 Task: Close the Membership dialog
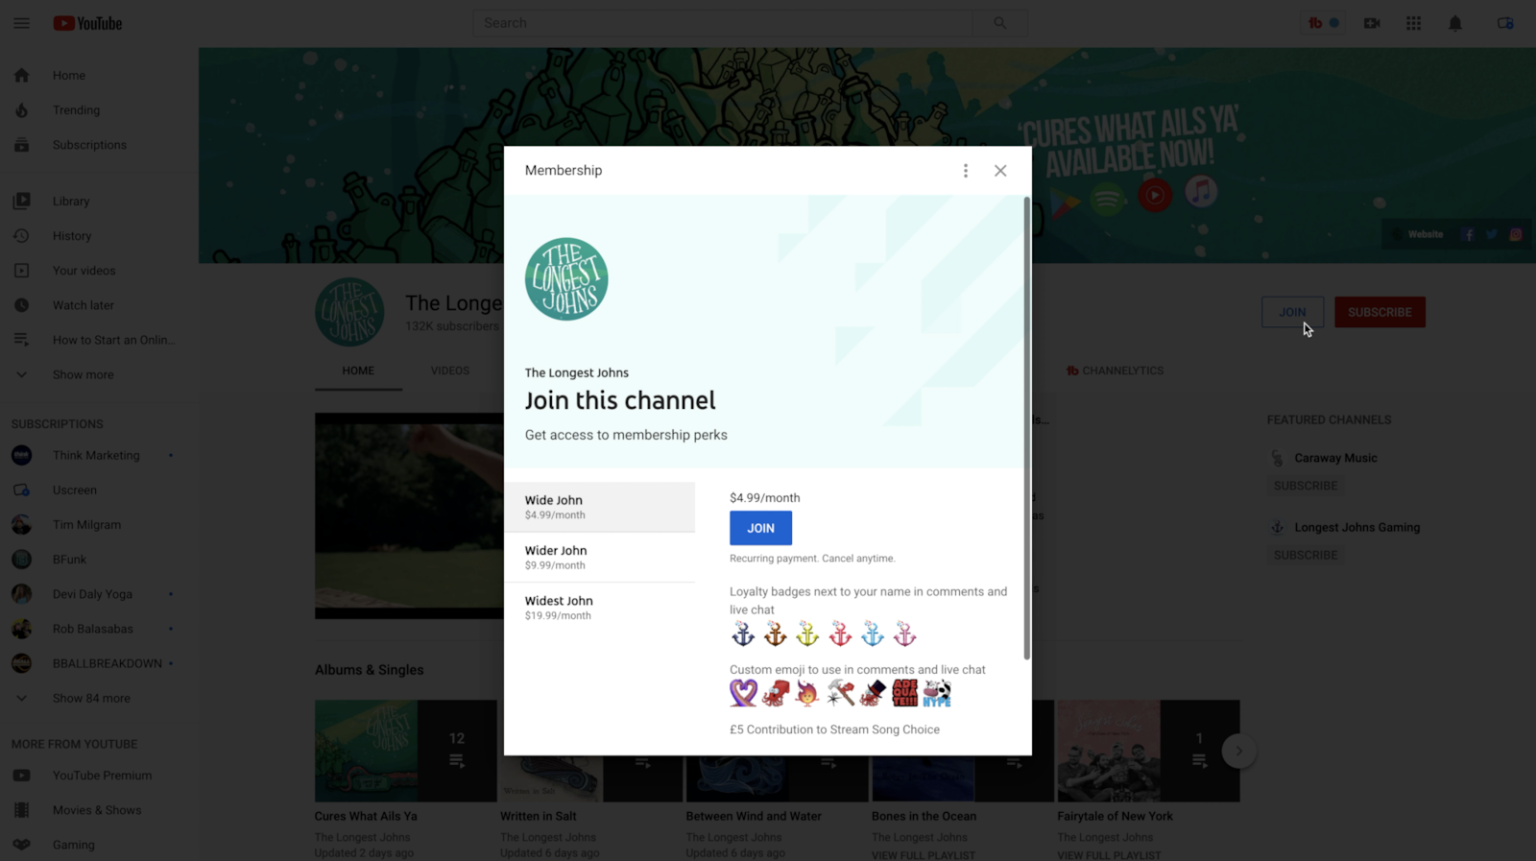(1000, 171)
